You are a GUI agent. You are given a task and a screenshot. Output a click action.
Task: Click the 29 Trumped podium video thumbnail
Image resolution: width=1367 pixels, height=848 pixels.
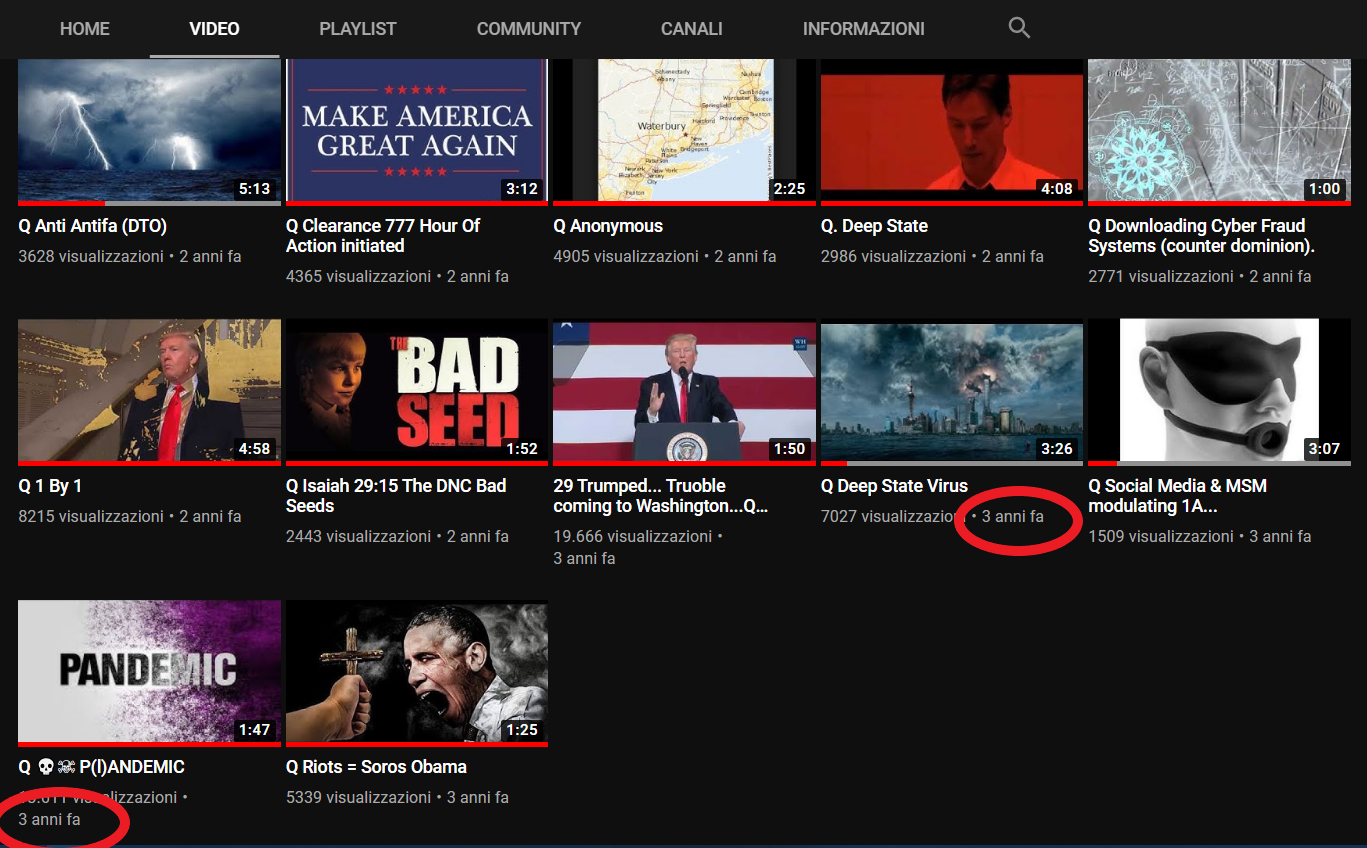tap(684, 391)
